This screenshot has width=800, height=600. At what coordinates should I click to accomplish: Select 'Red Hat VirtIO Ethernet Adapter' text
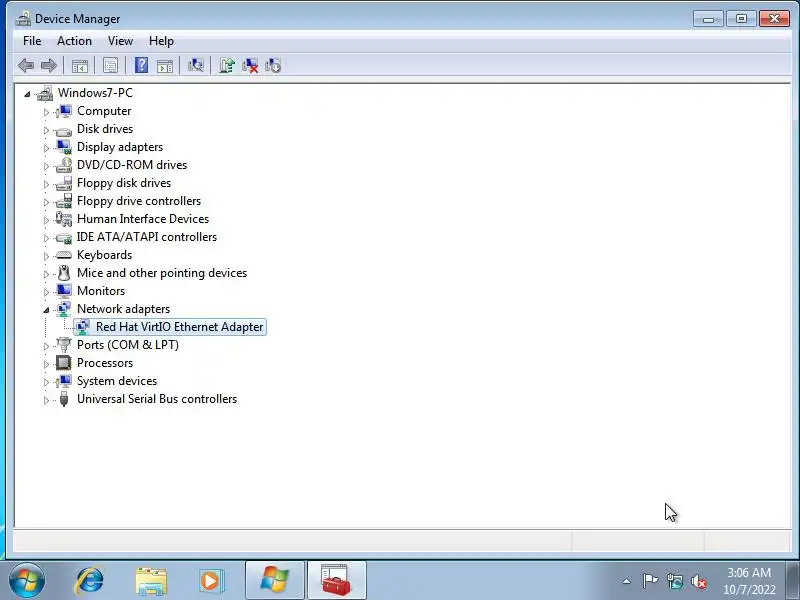pos(180,327)
